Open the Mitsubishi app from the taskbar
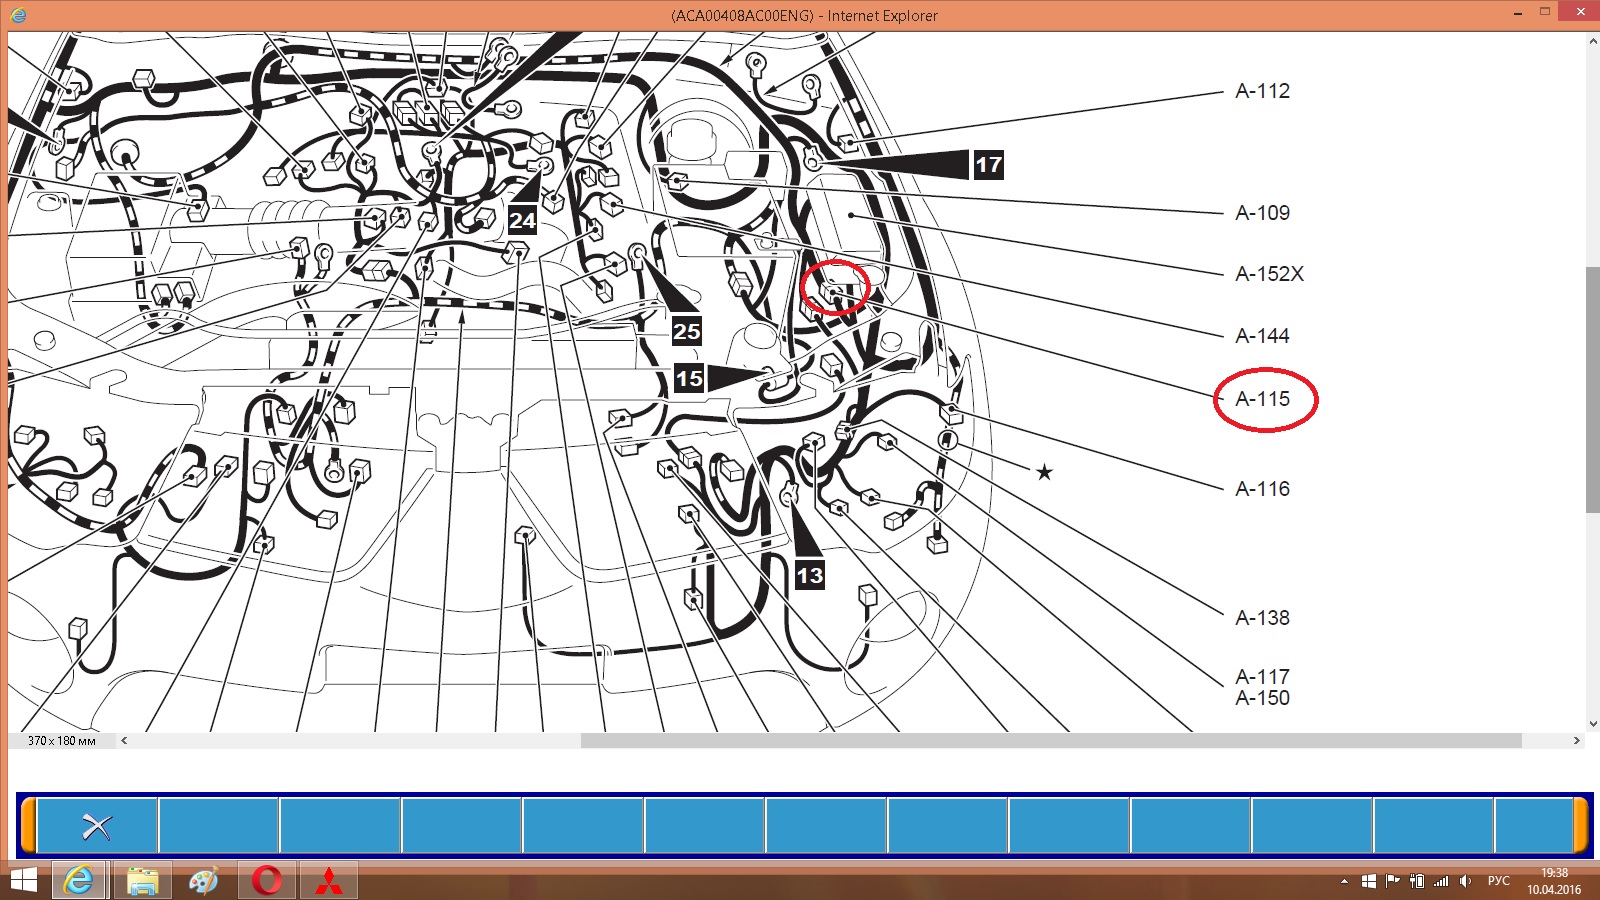Viewport: 1600px width, 900px height. [329, 881]
